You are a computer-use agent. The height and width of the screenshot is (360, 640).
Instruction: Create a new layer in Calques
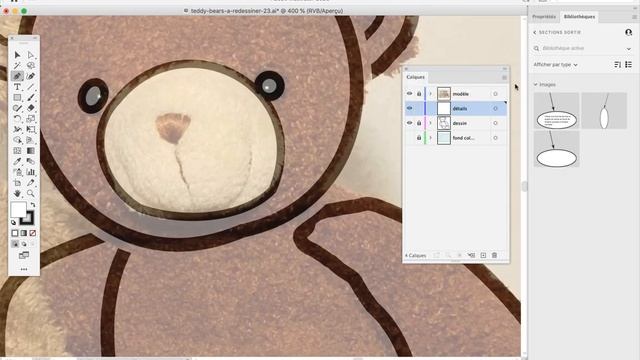point(483,256)
